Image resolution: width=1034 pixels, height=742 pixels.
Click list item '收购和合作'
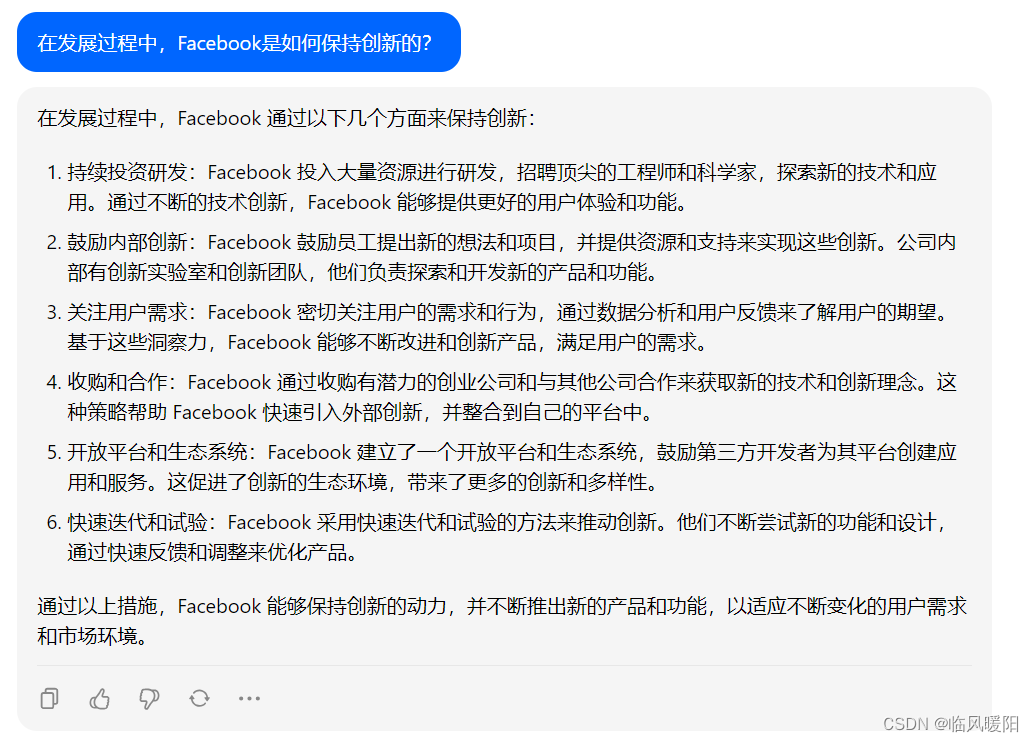501,396
